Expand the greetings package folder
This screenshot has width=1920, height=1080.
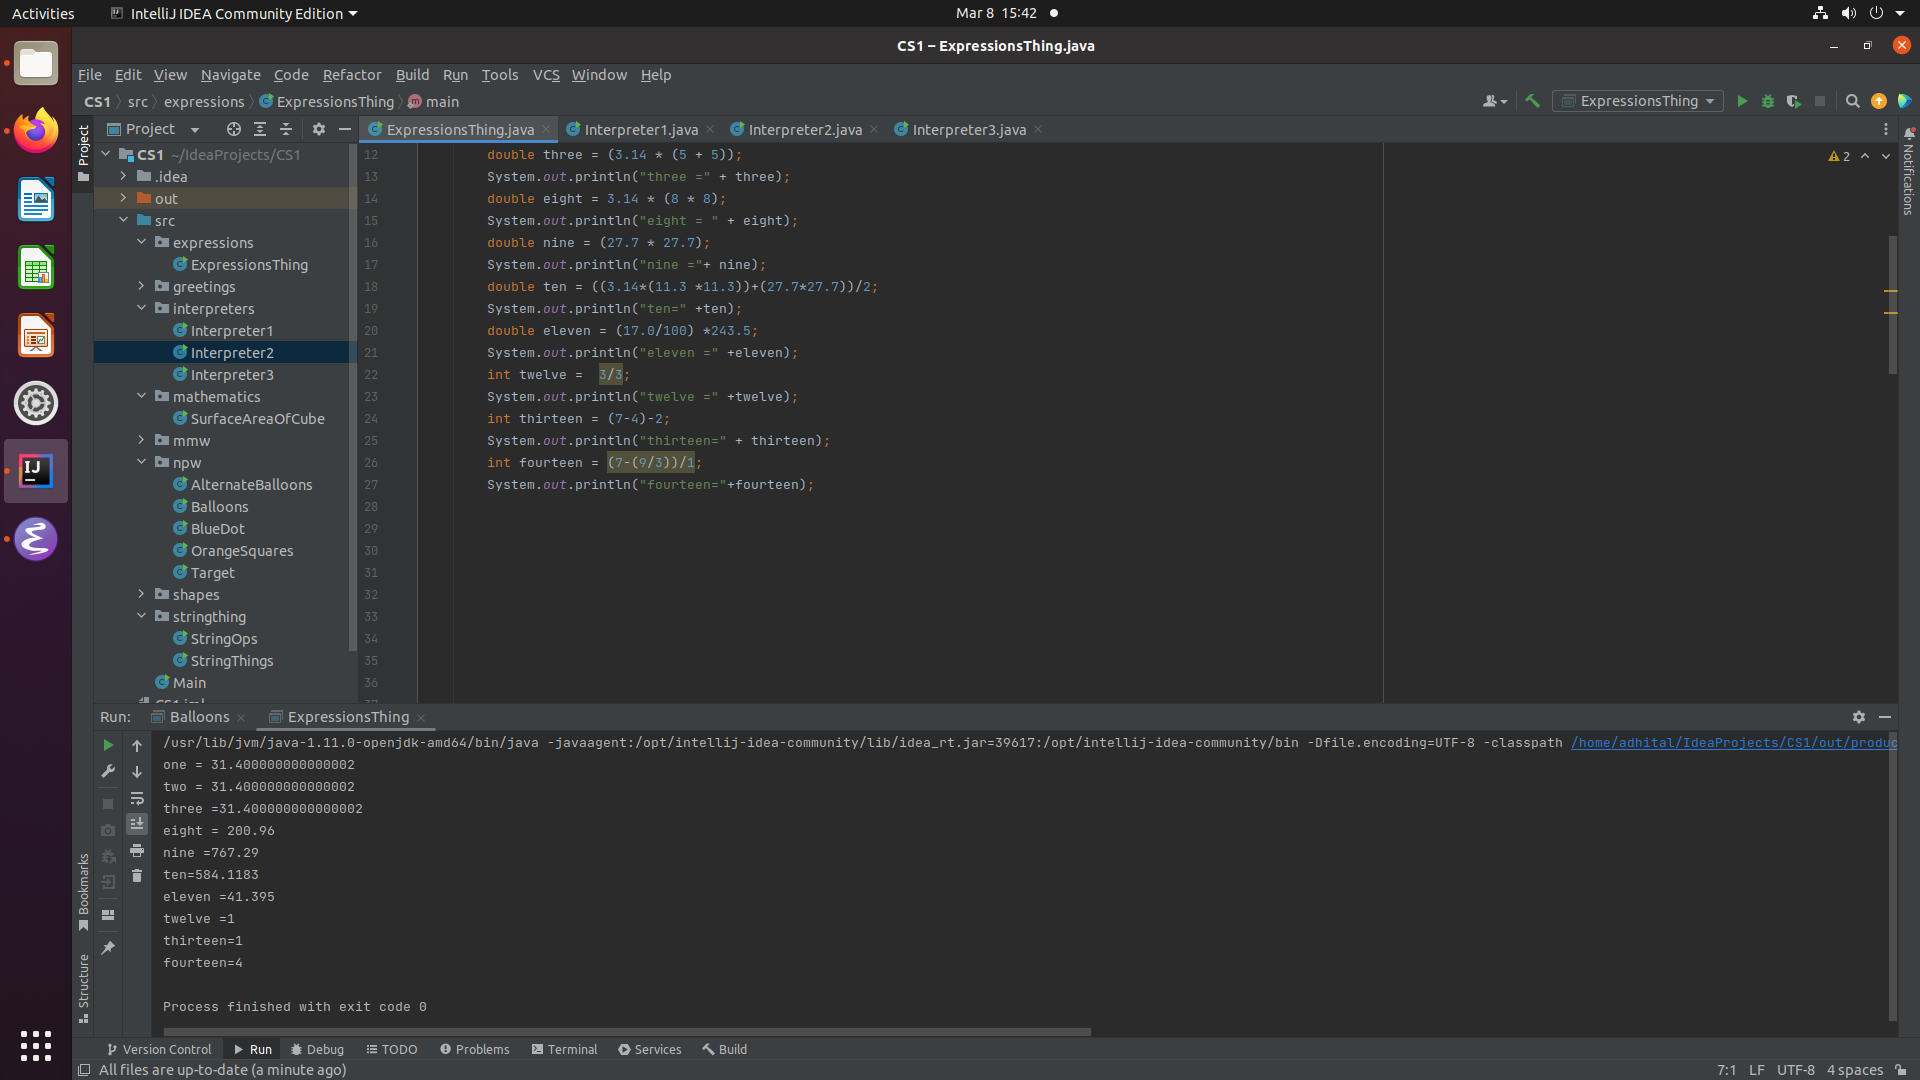click(141, 286)
